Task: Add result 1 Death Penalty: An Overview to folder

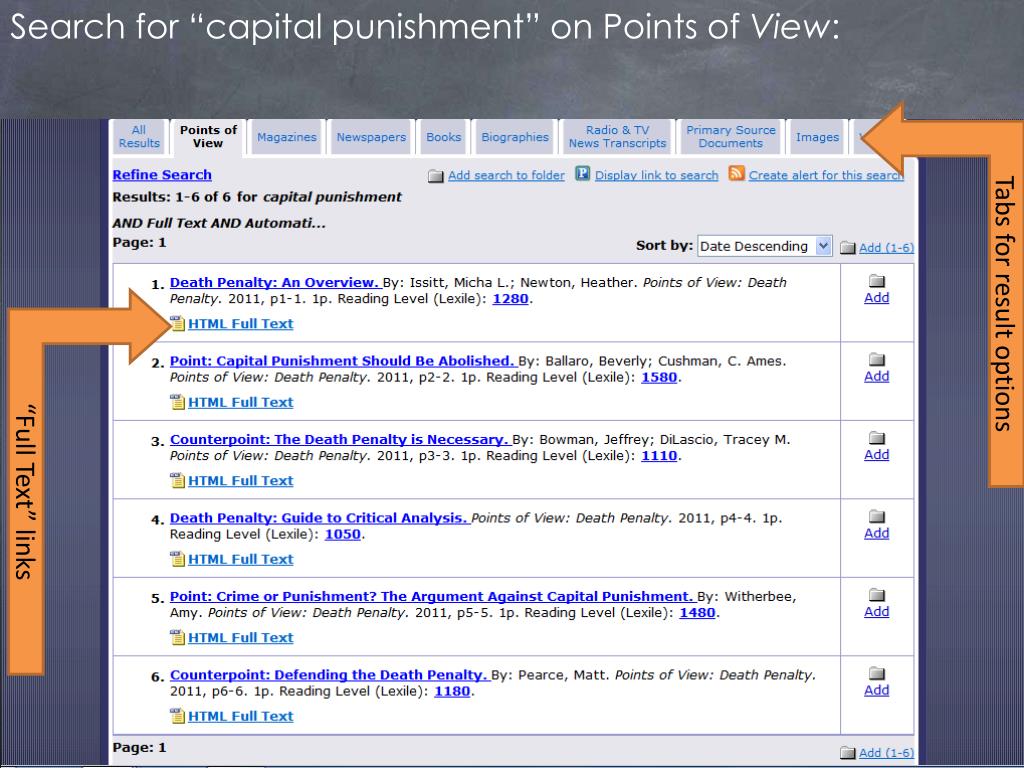Action: point(876,298)
